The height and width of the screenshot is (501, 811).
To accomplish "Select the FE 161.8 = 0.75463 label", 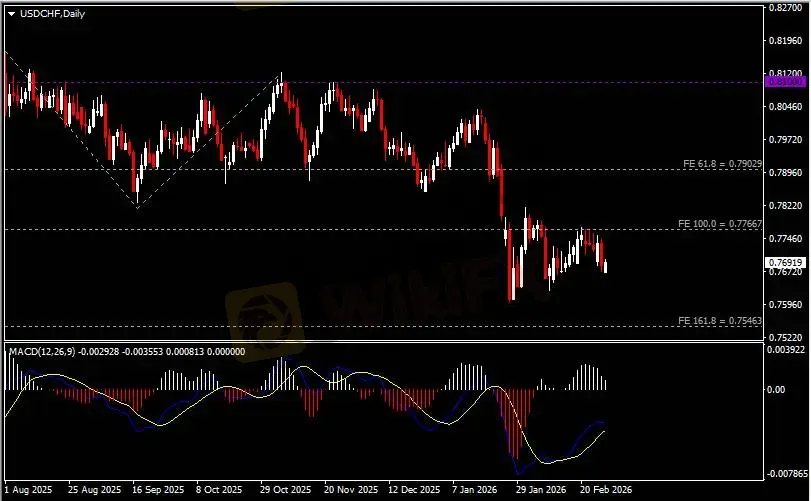I will 720,321.
